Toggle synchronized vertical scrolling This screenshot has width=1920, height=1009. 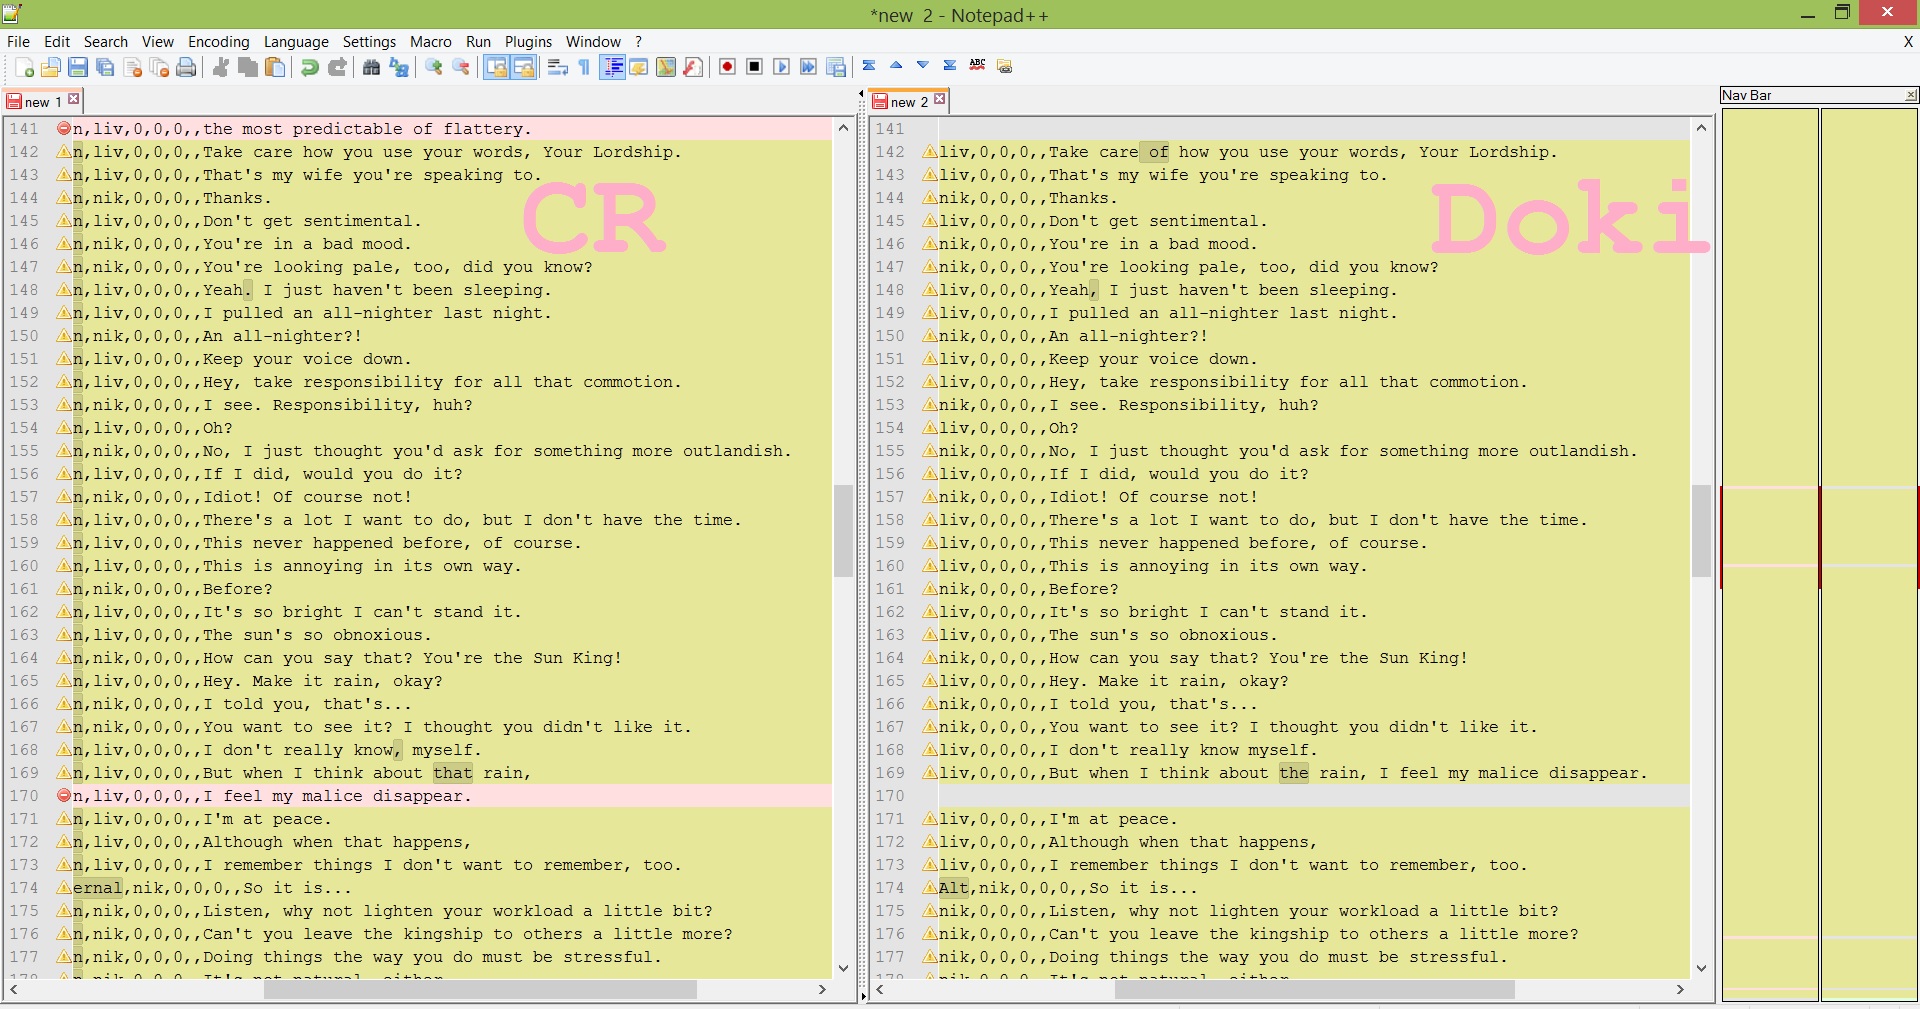click(496, 67)
